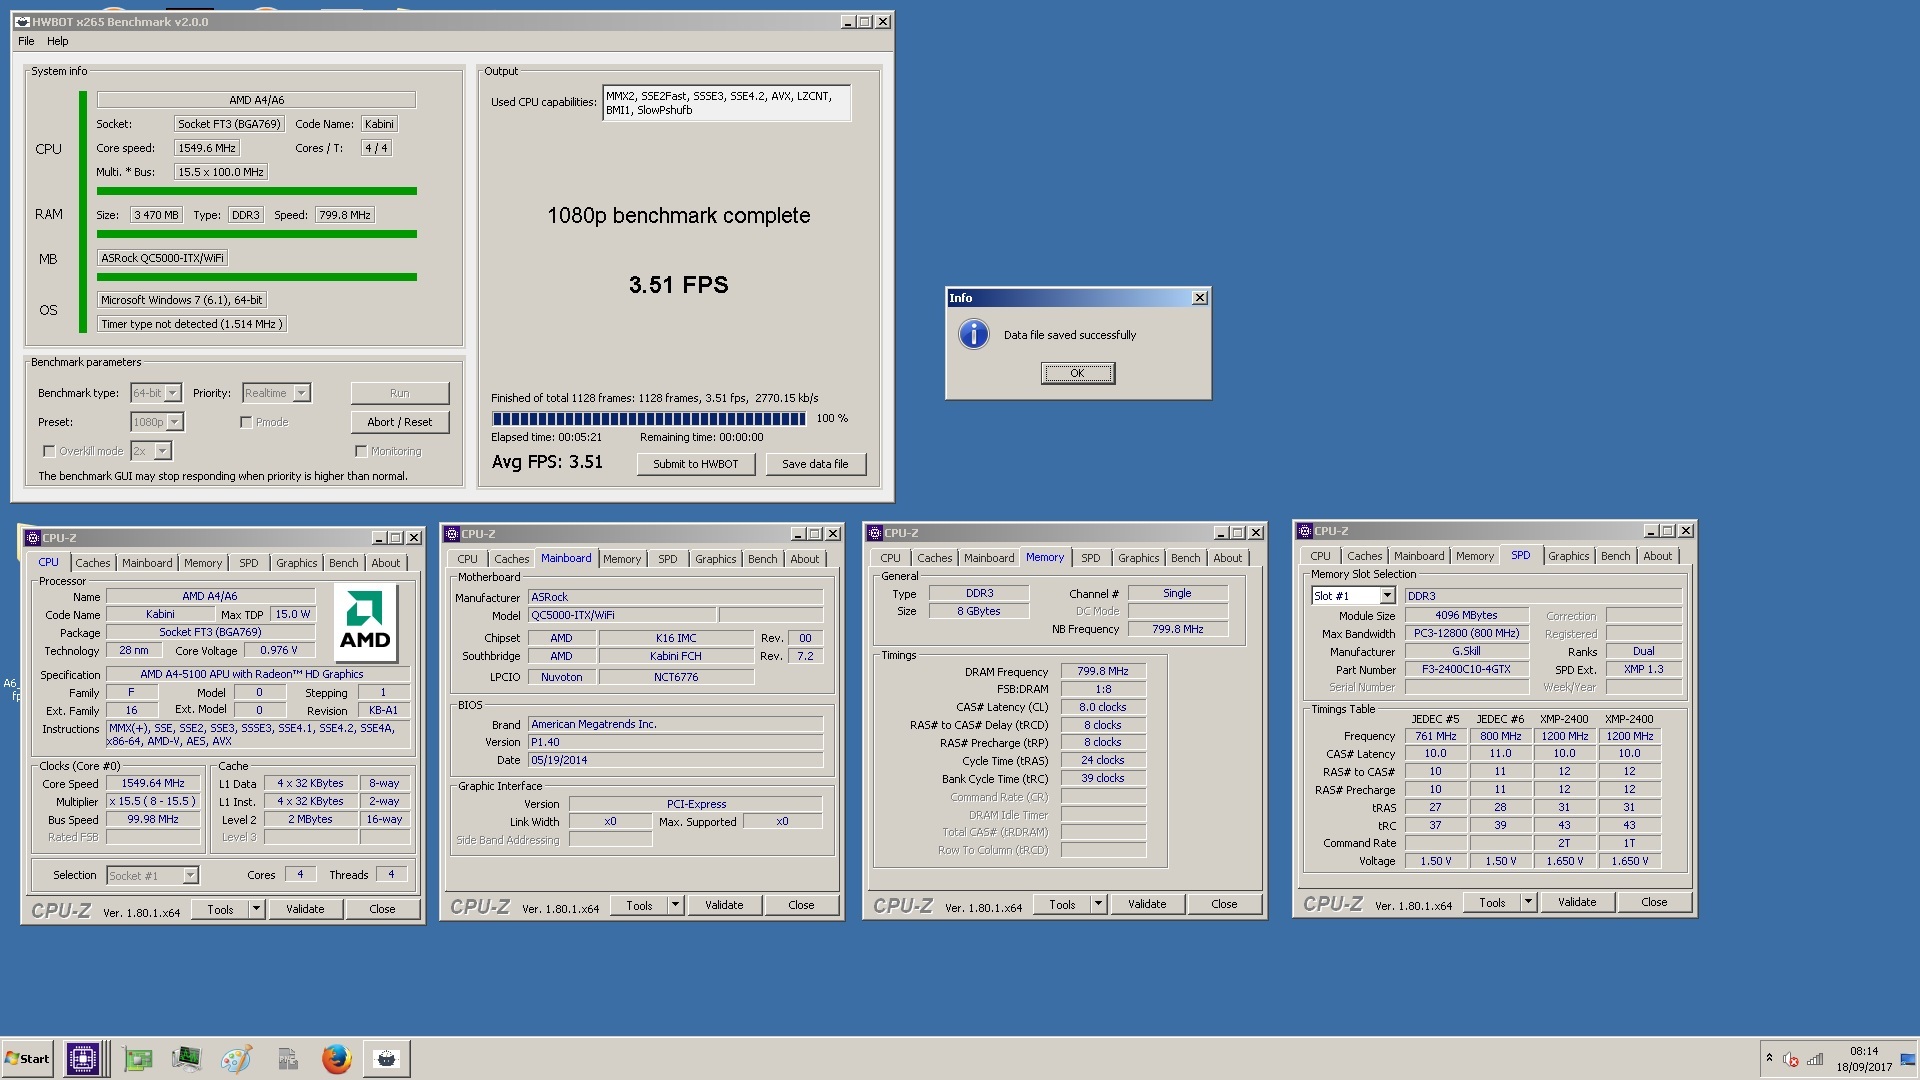Image resolution: width=1920 pixels, height=1080 pixels.
Task: Open the Socket #1 selection dropdown
Action: (190, 876)
